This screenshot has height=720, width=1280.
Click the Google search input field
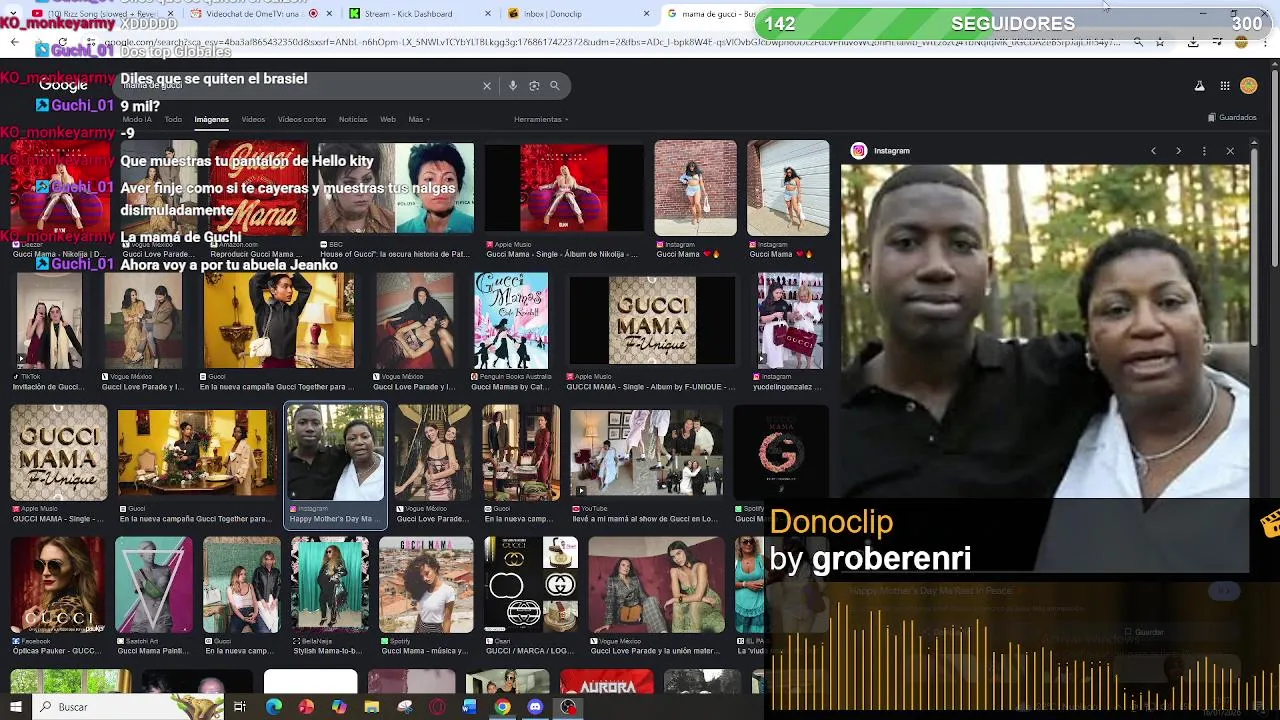click(x=300, y=86)
